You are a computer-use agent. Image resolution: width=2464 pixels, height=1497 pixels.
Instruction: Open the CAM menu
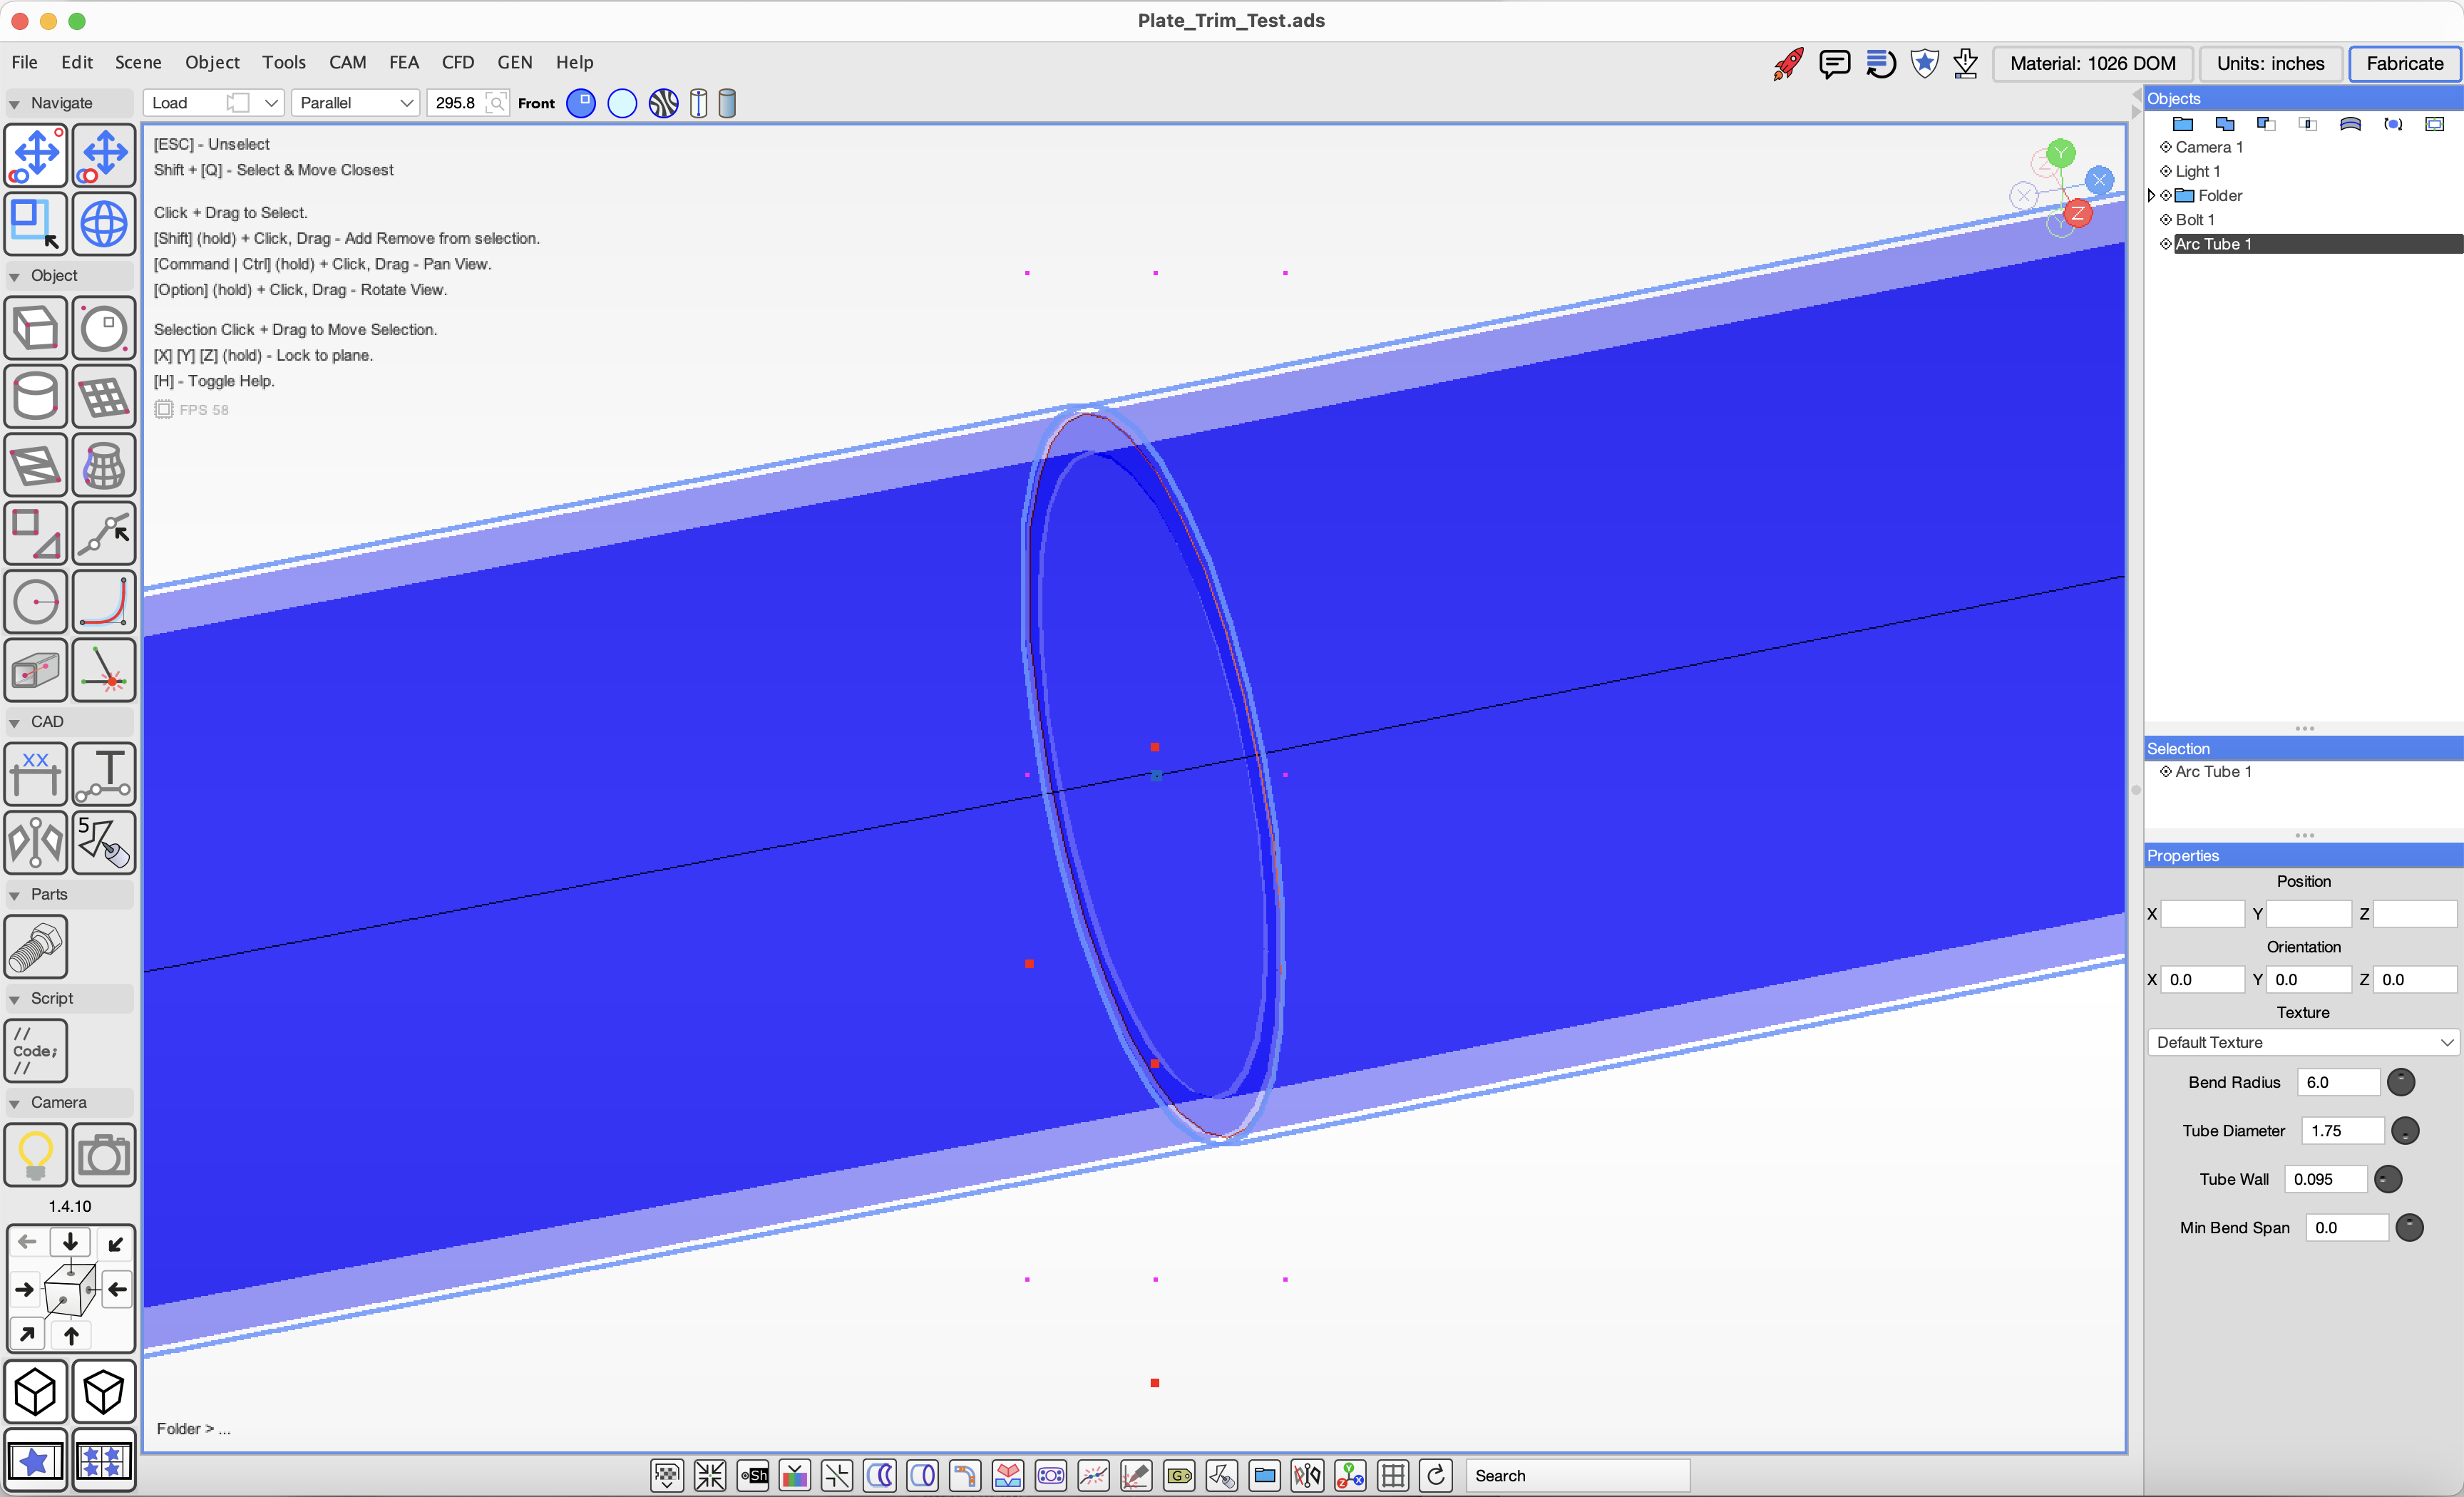pos(347,62)
